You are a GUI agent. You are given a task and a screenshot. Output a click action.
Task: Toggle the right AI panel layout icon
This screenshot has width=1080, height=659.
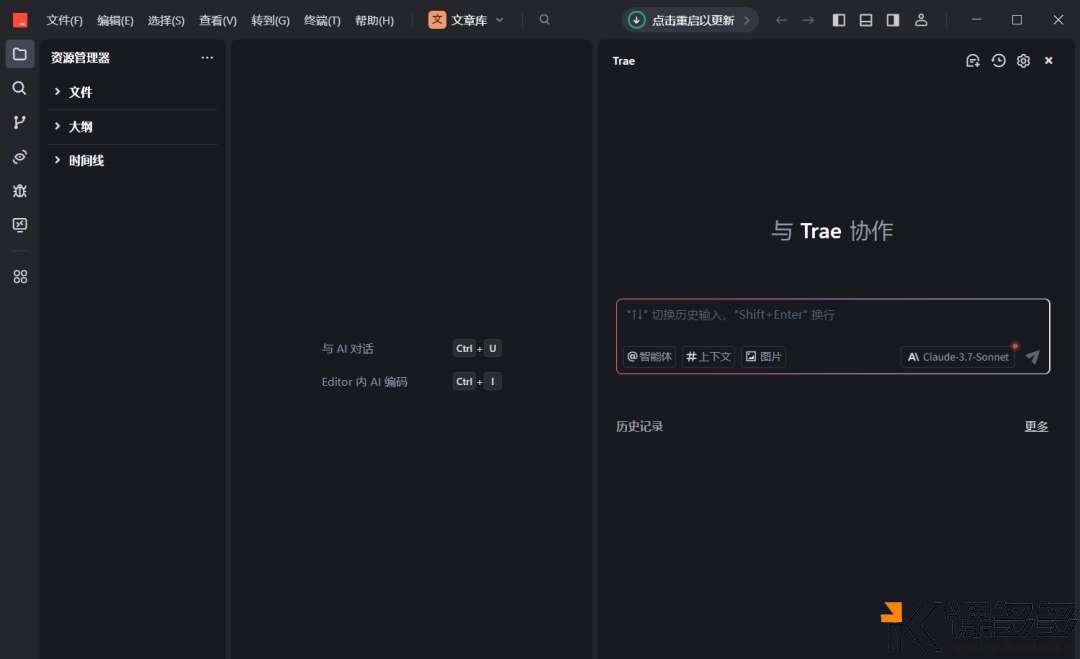click(893, 20)
